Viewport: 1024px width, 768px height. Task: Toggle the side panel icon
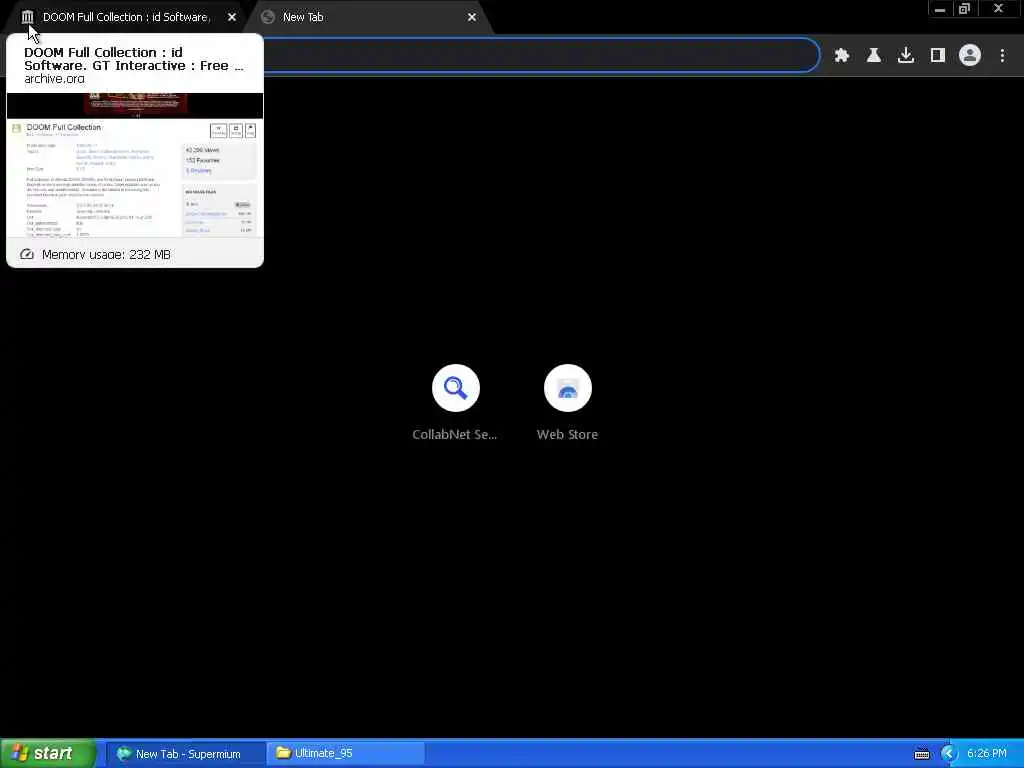tap(938, 56)
